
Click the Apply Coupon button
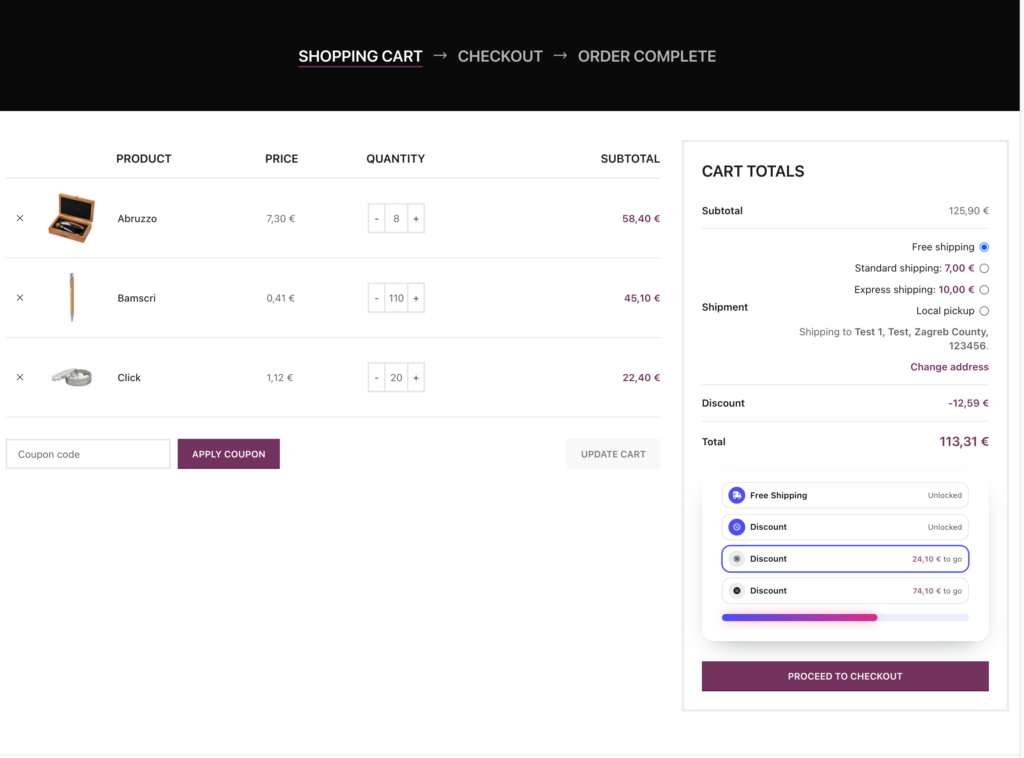(229, 454)
